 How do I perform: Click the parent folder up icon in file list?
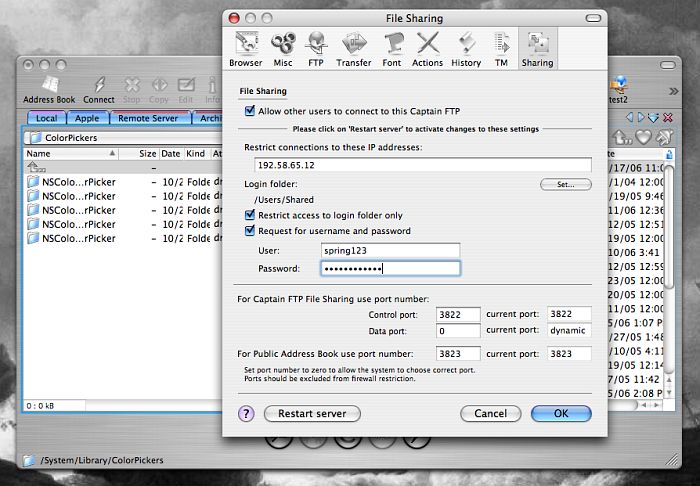tap(36, 168)
